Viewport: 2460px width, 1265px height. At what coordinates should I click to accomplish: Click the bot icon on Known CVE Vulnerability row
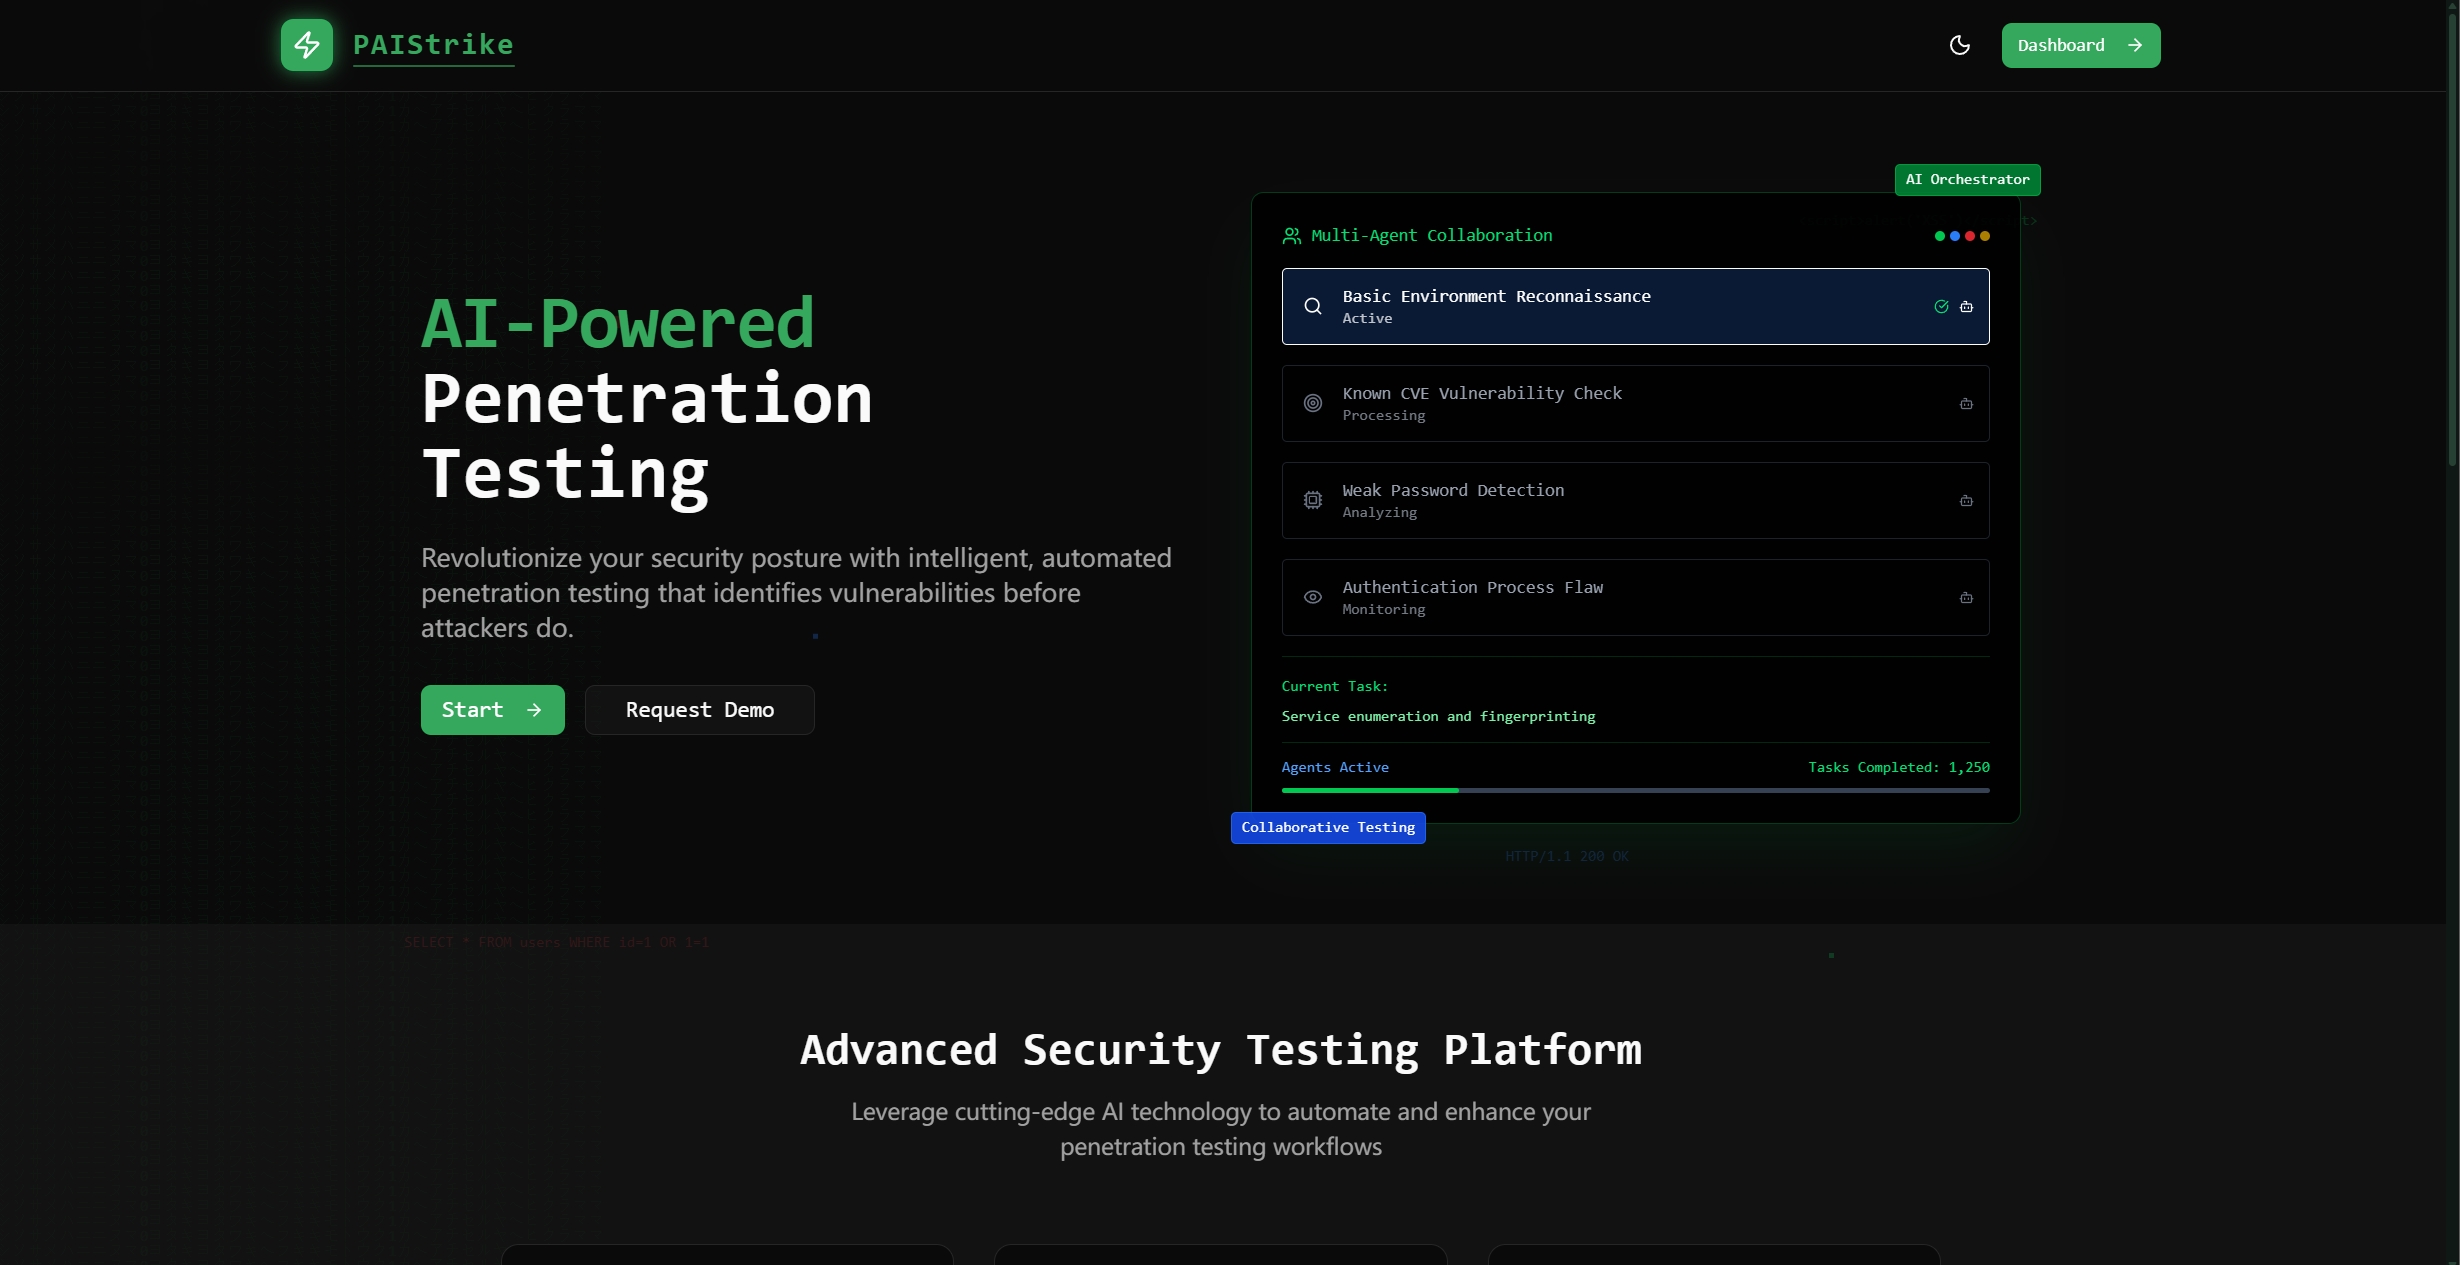tap(1966, 404)
